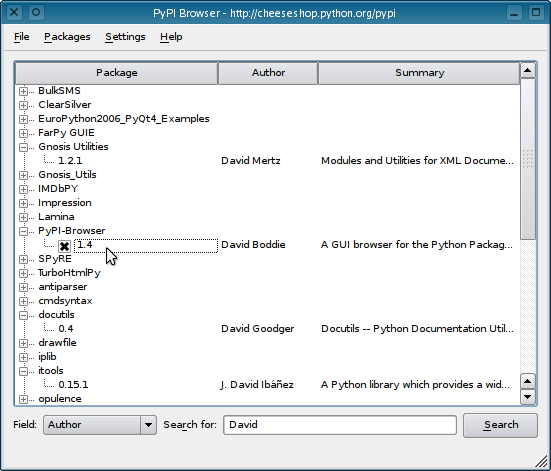551x471 pixels.
Task: Select docutils version 0.4
Action: (x=66, y=329)
